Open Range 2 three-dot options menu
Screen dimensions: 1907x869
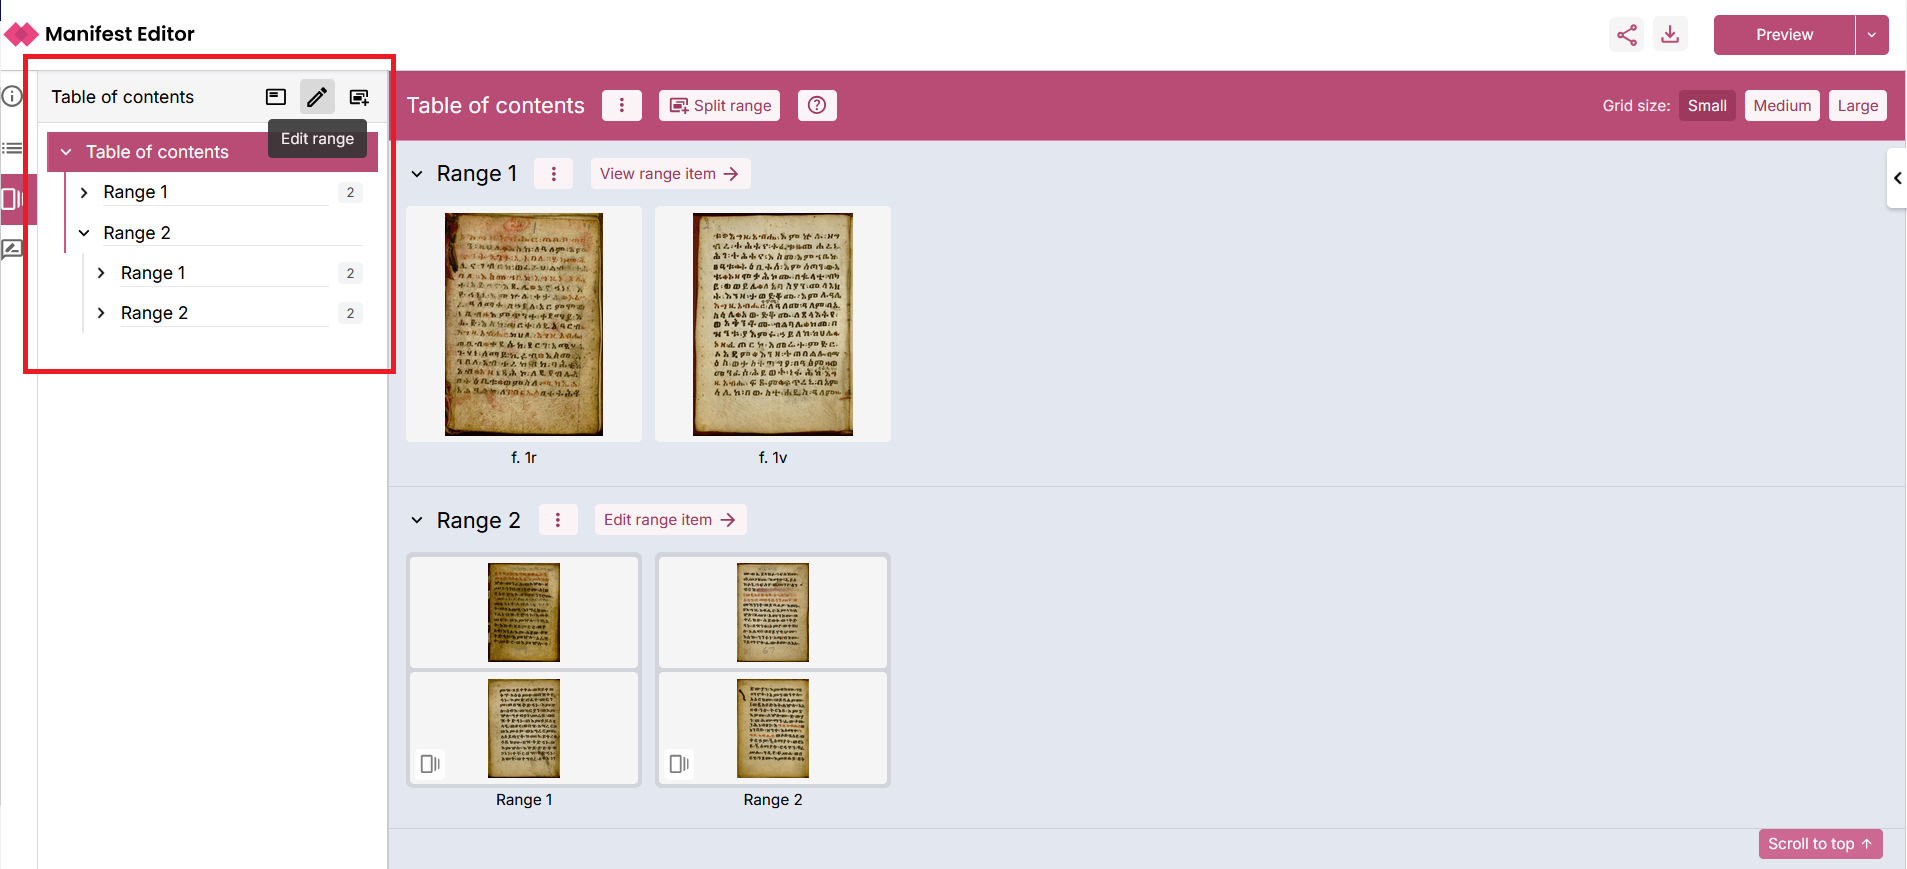pos(558,520)
